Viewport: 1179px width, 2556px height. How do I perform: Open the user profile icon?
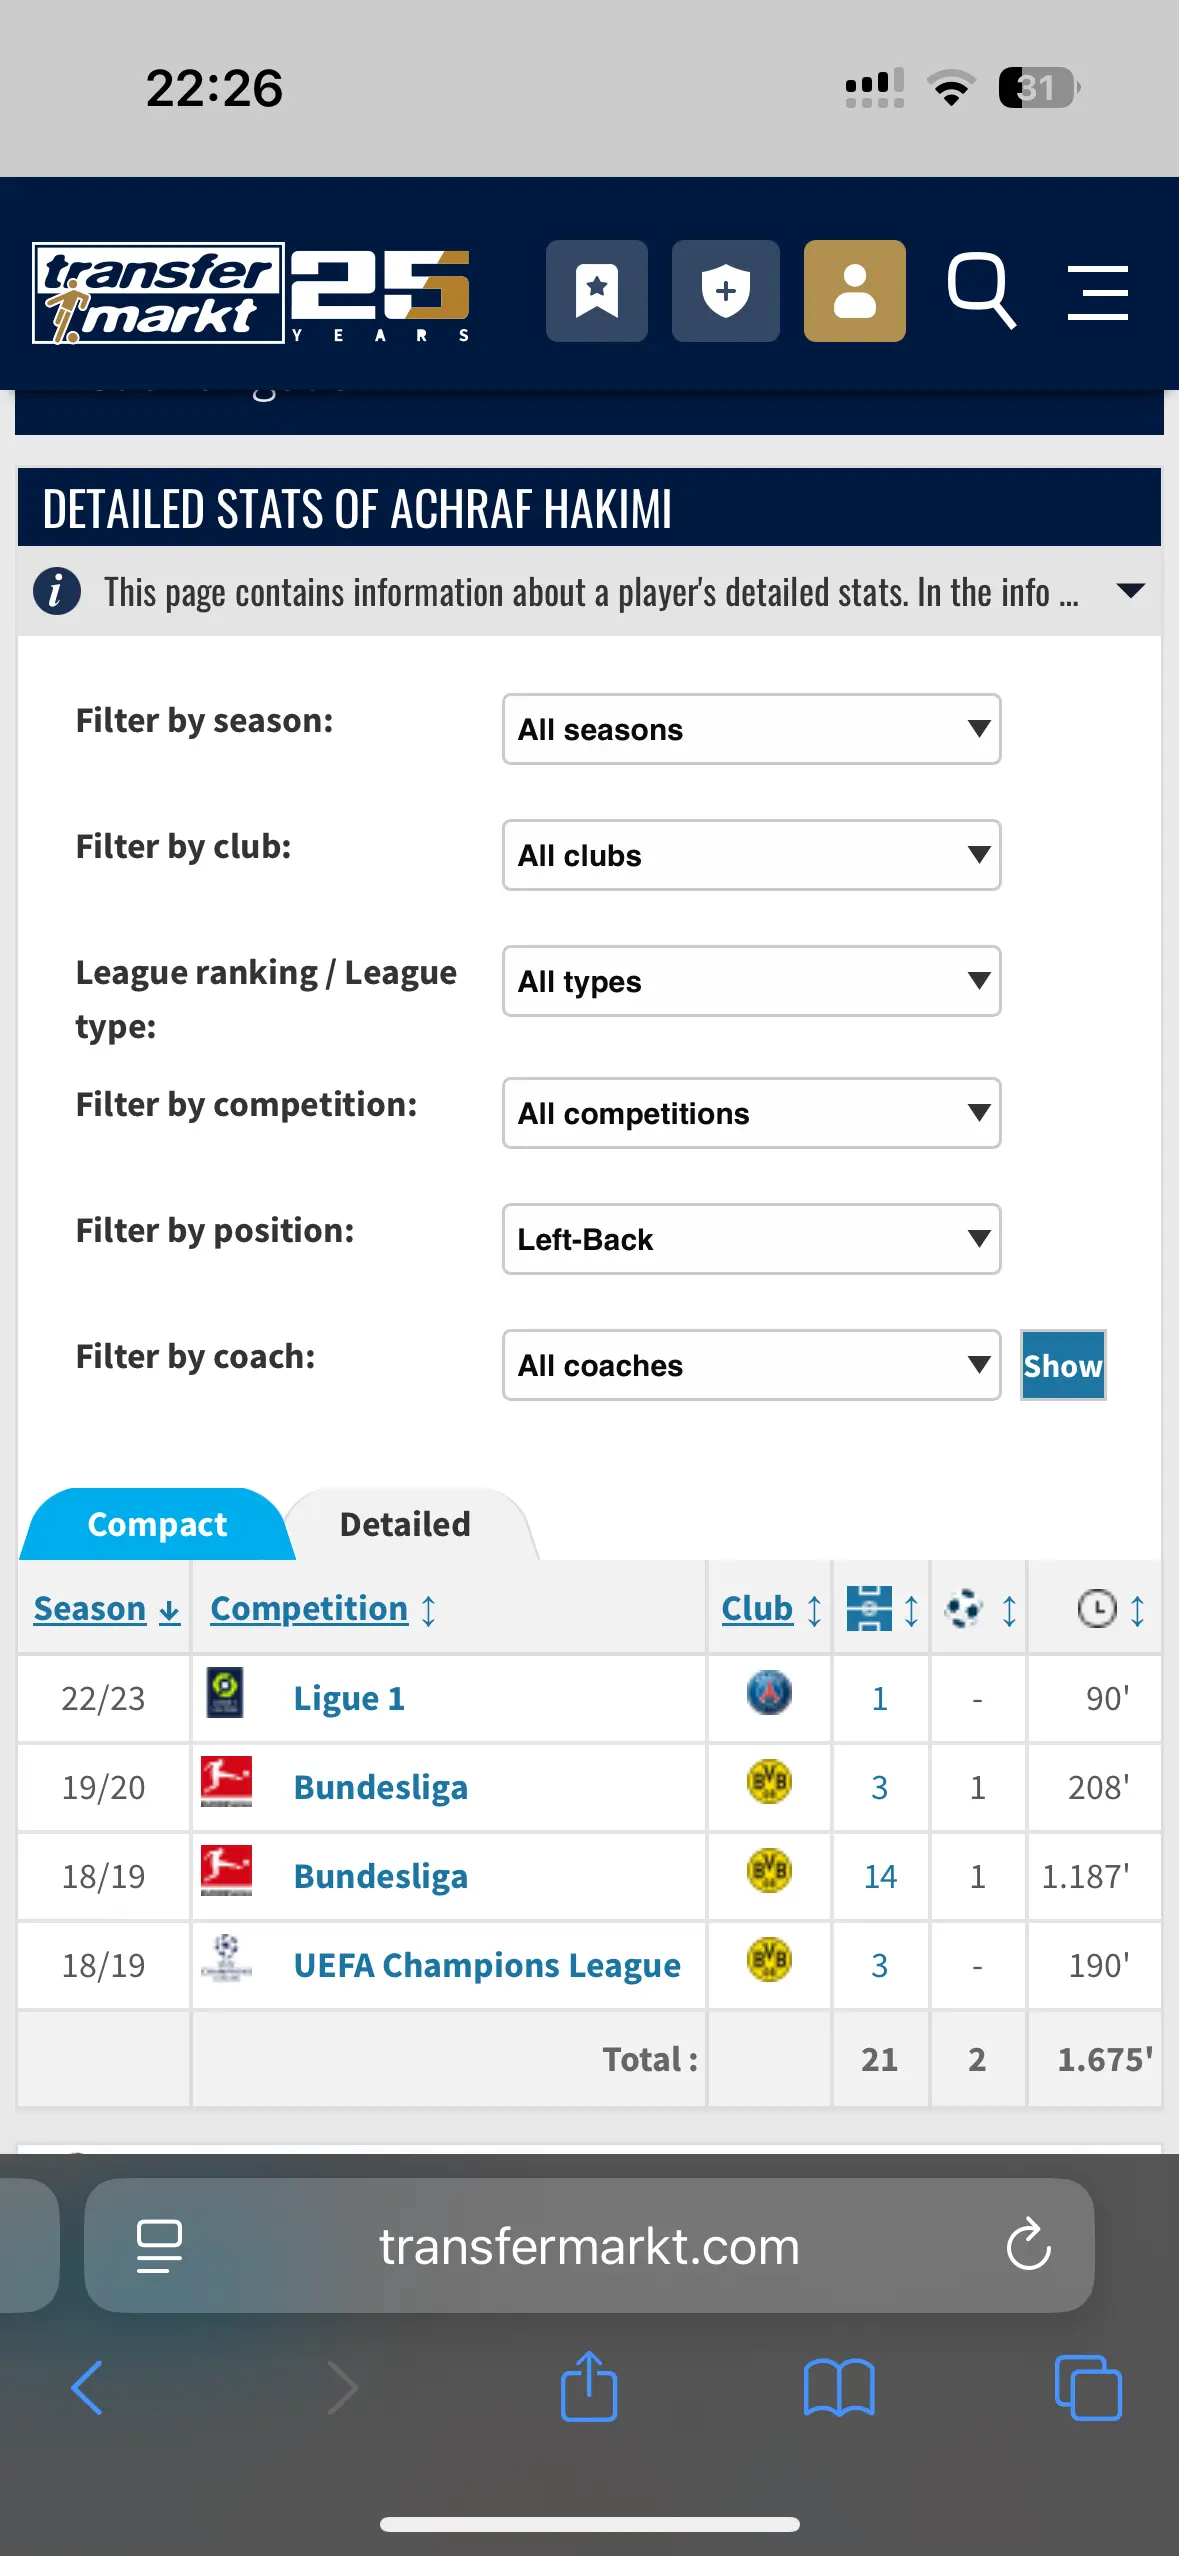click(x=855, y=291)
